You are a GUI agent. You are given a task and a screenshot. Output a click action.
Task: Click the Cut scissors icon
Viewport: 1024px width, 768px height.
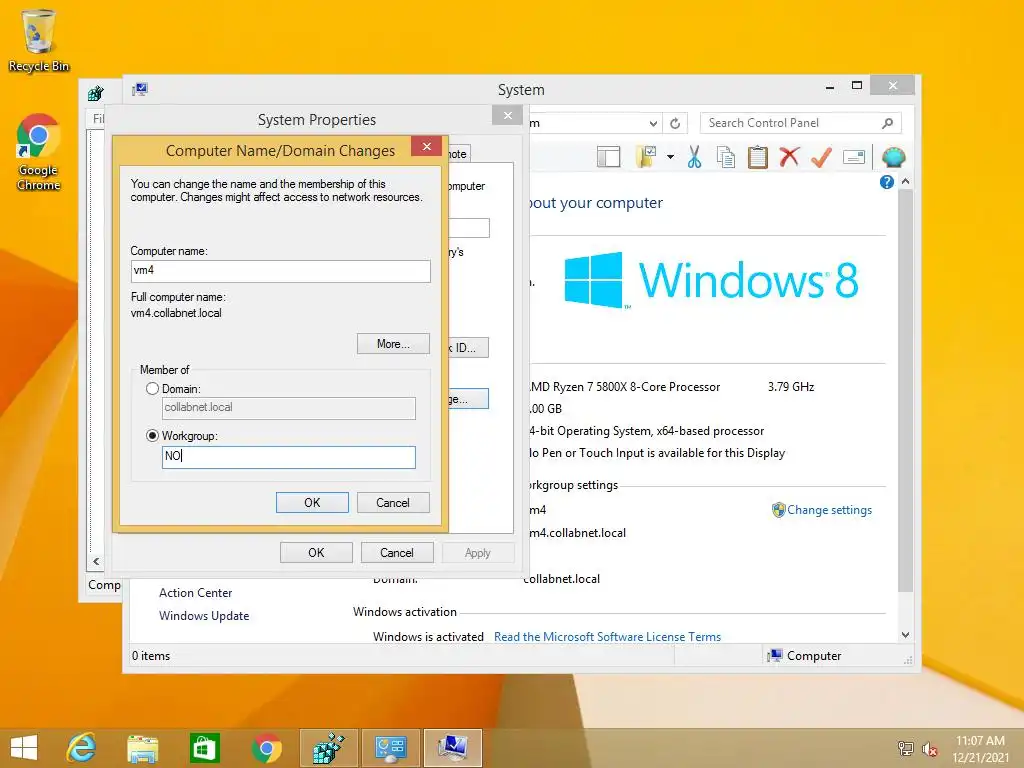coord(694,157)
